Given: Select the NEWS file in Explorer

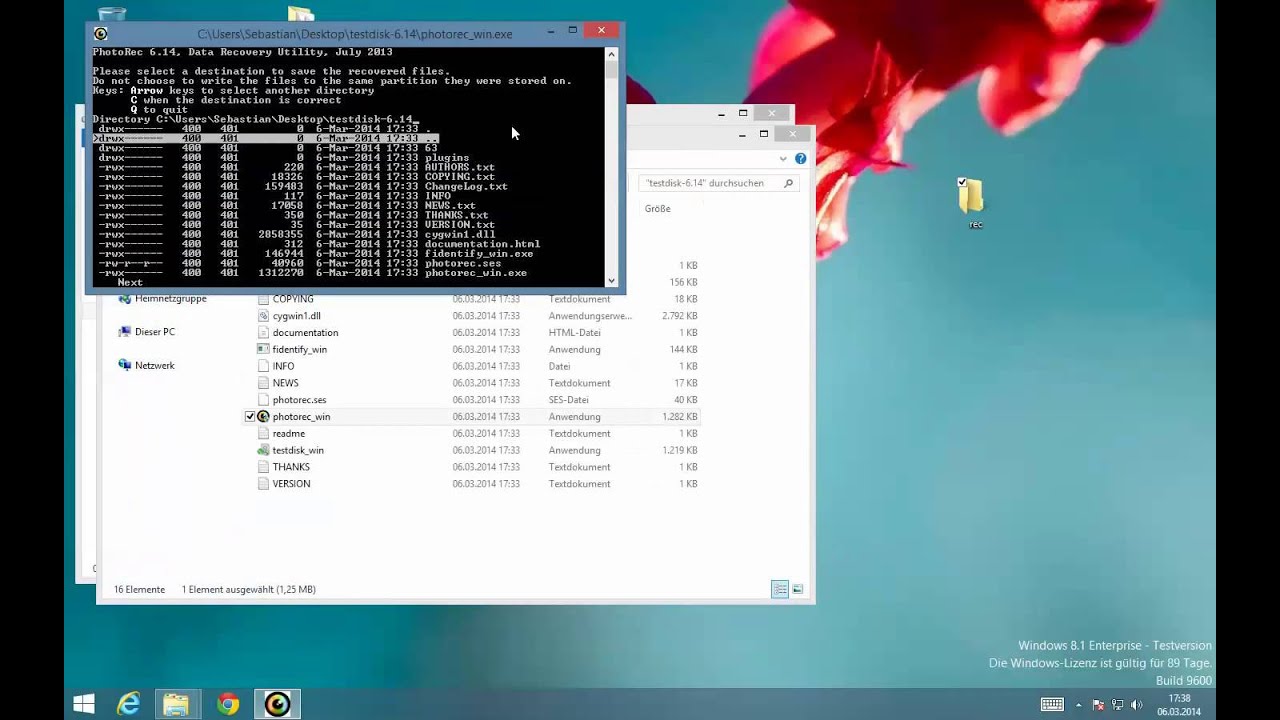Looking at the screenshot, I should [285, 383].
